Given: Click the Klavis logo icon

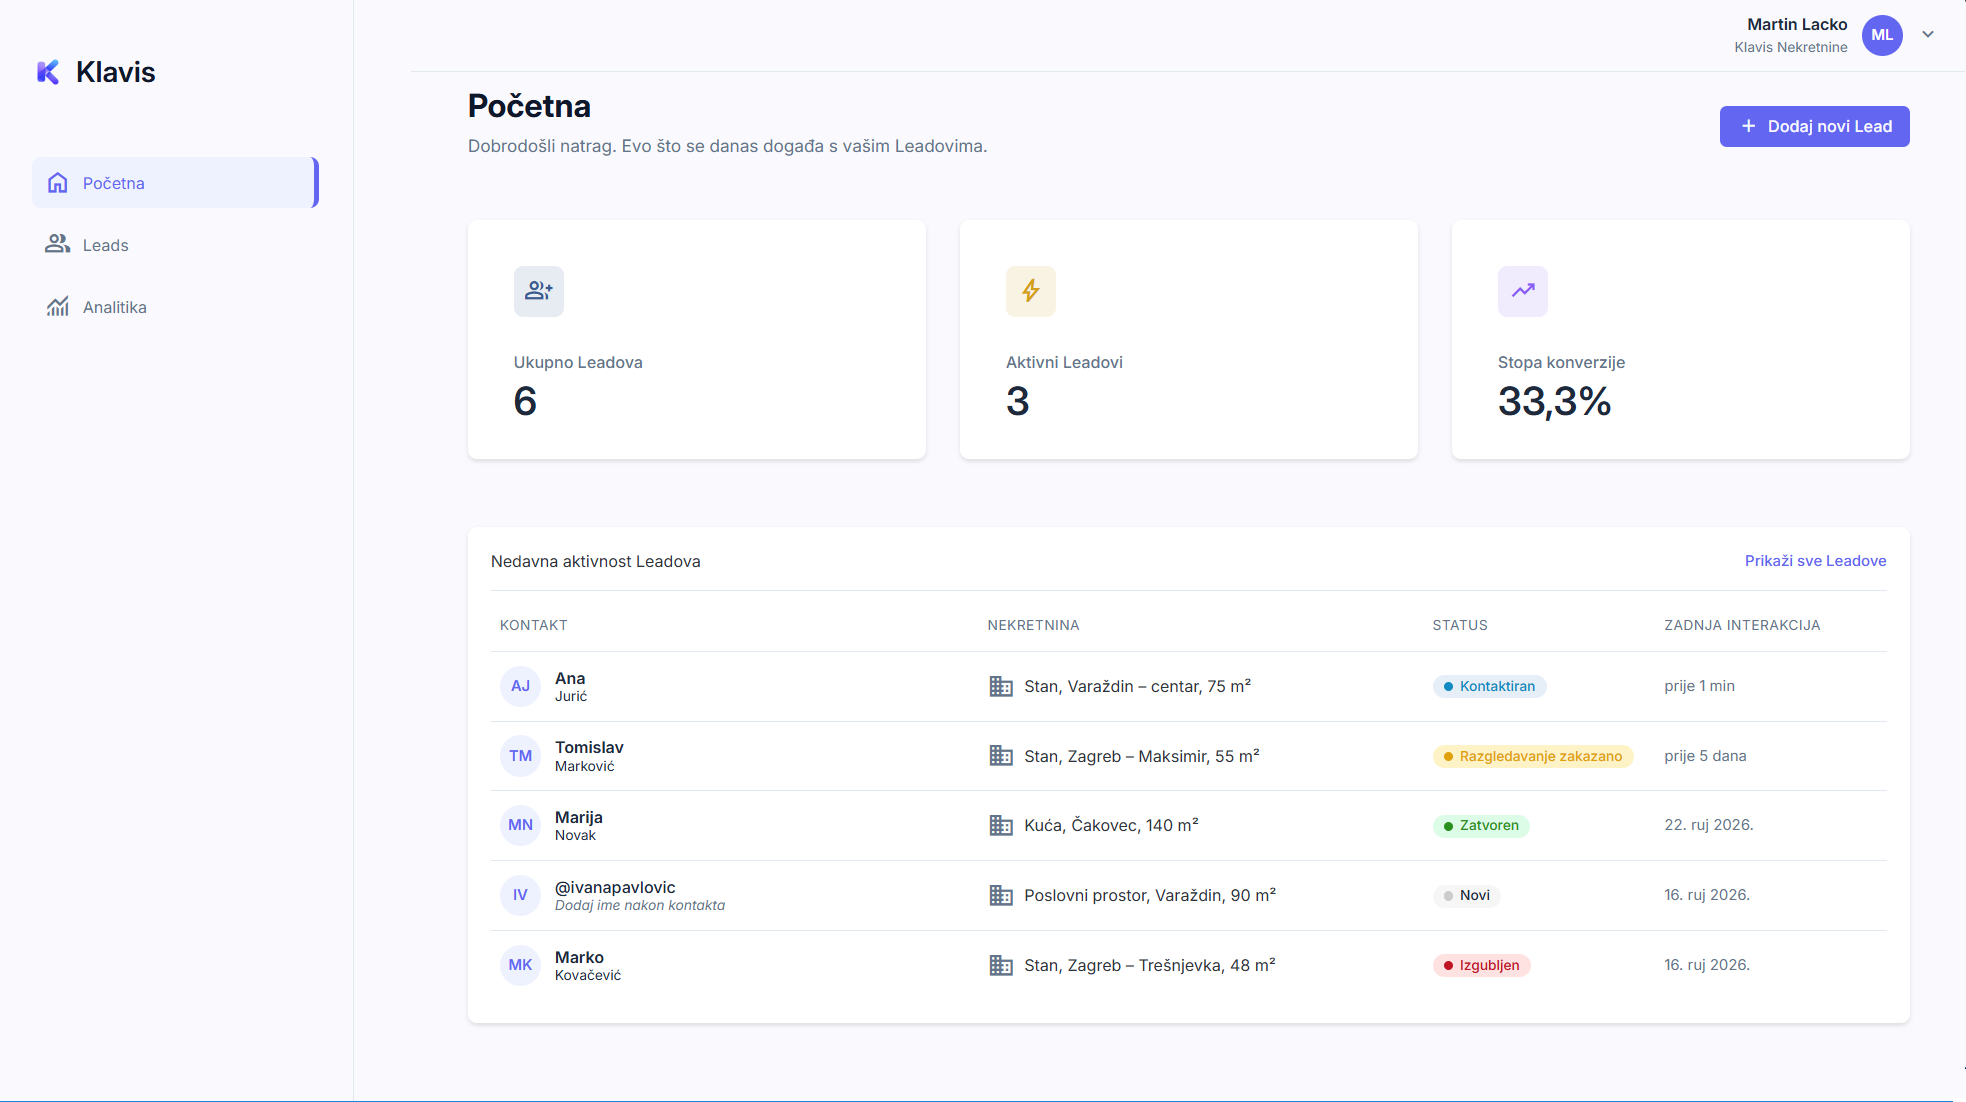Looking at the screenshot, I should coord(48,72).
